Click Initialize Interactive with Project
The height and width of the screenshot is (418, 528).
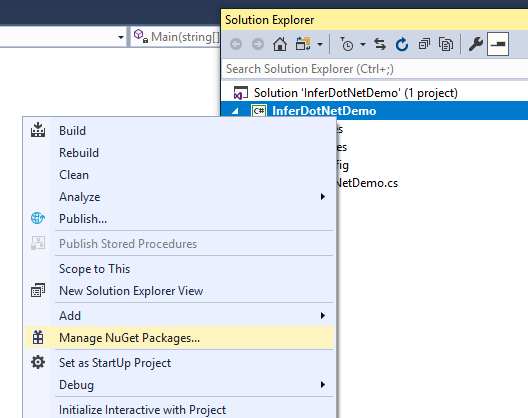point(179,410)
